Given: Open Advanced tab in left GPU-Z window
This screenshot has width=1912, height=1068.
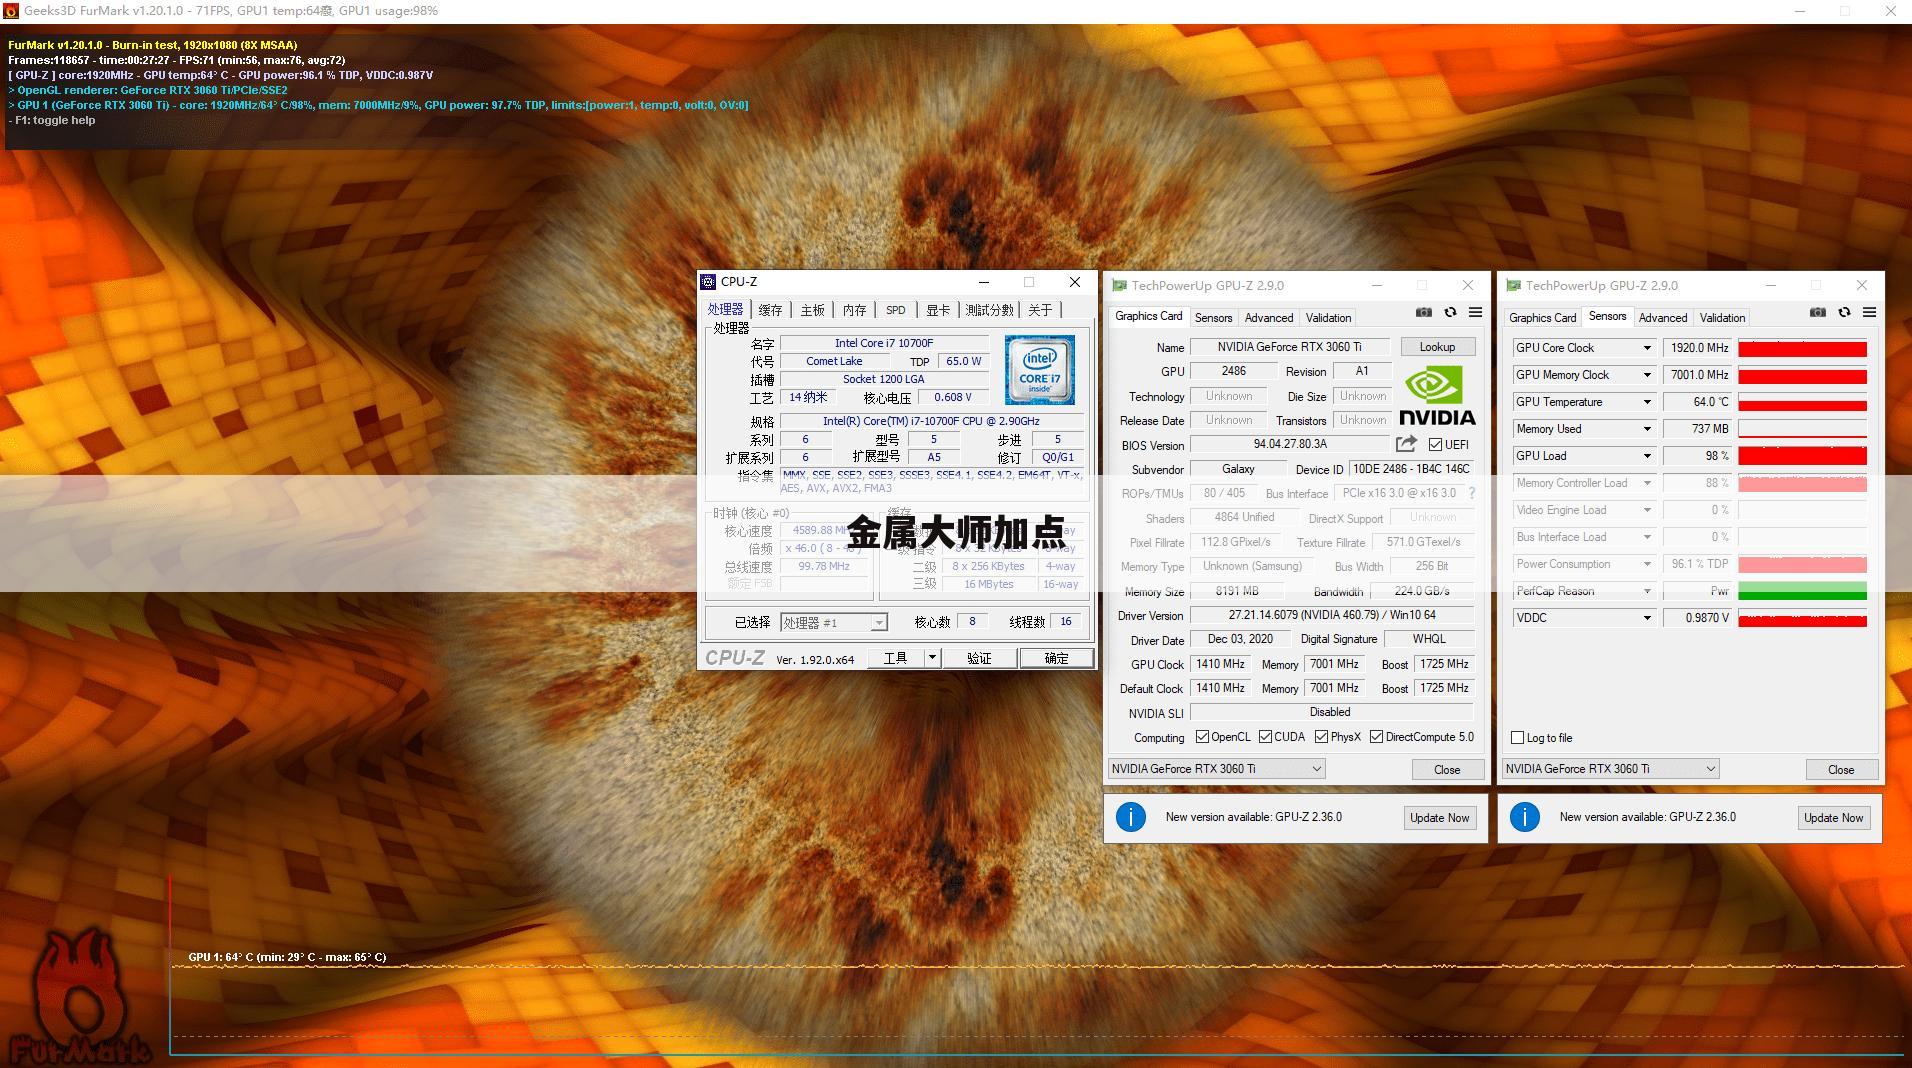Looking at the screenshot, I should point(1269,318).
